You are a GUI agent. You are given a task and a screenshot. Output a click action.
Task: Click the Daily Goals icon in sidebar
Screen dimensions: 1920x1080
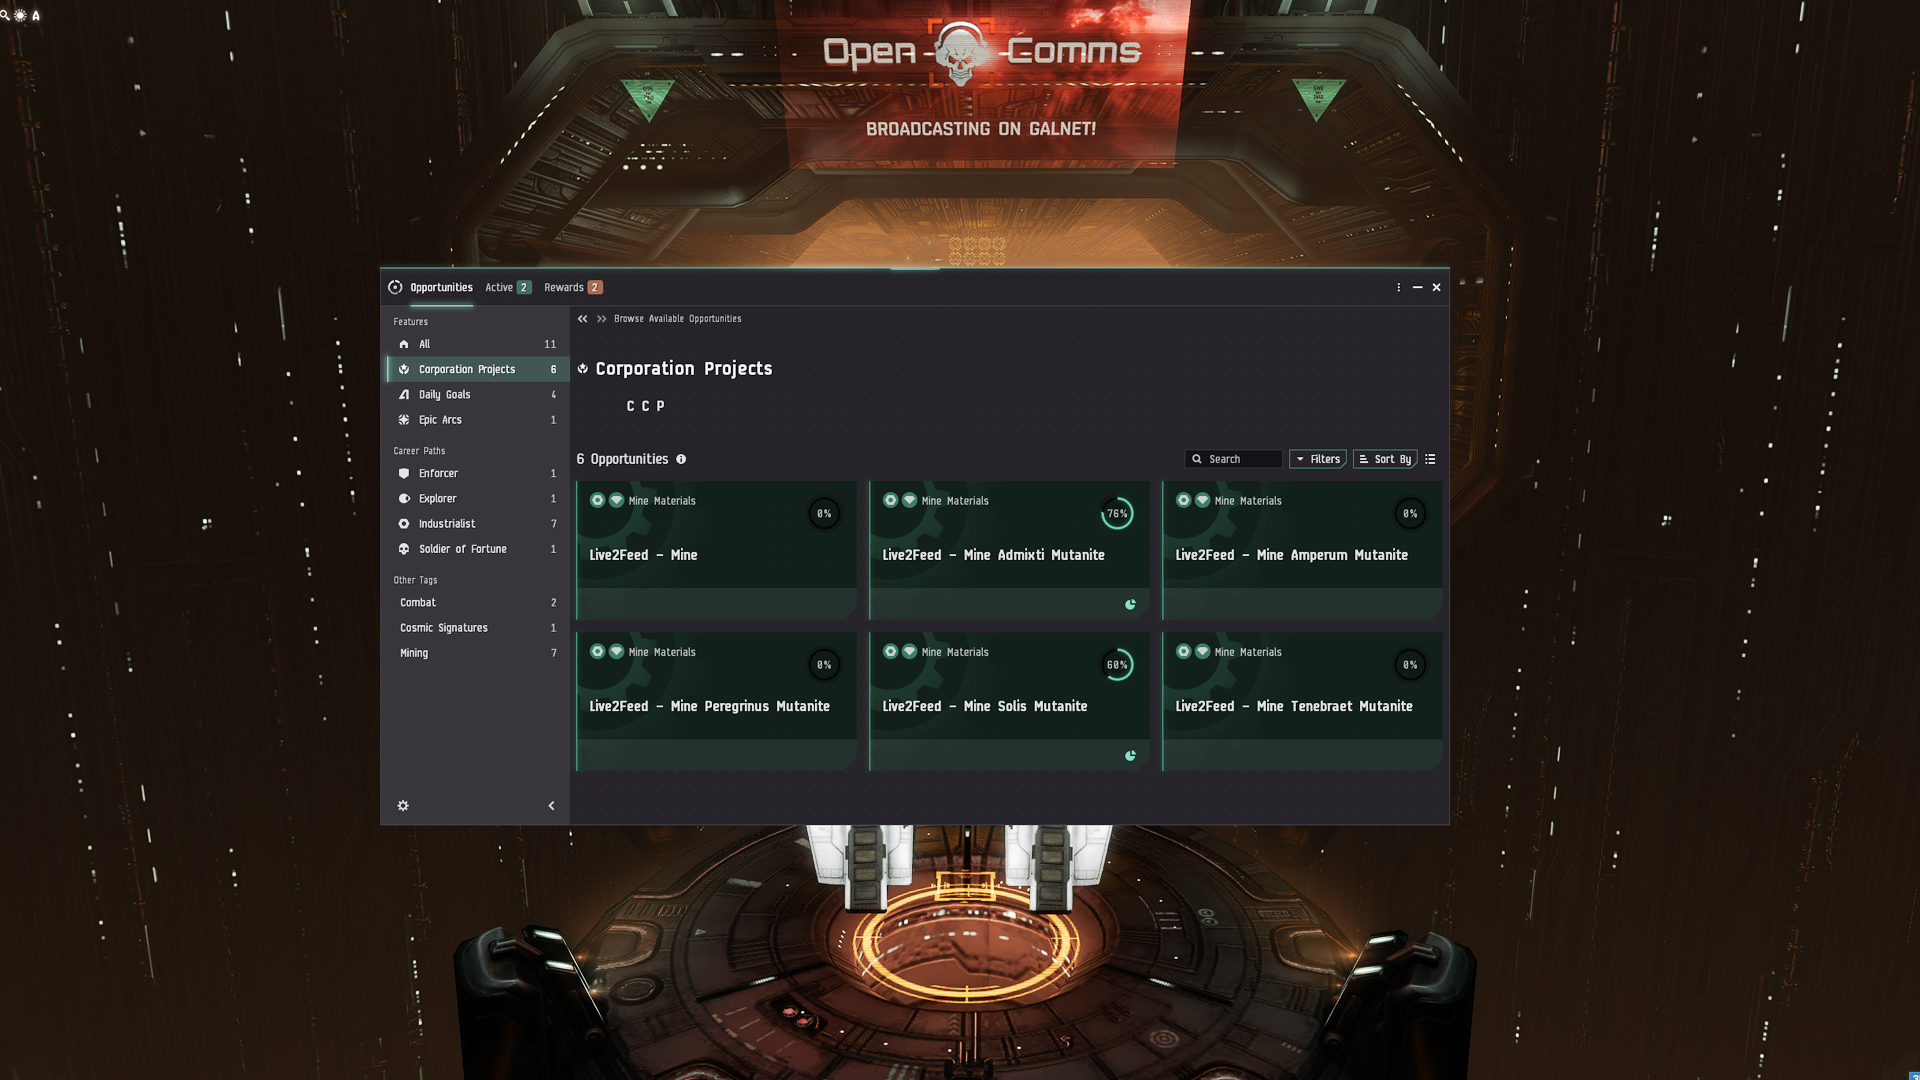point(404,393)
